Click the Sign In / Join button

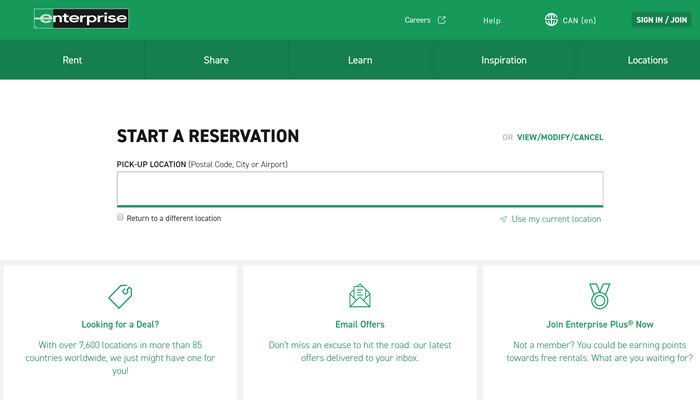661,20
